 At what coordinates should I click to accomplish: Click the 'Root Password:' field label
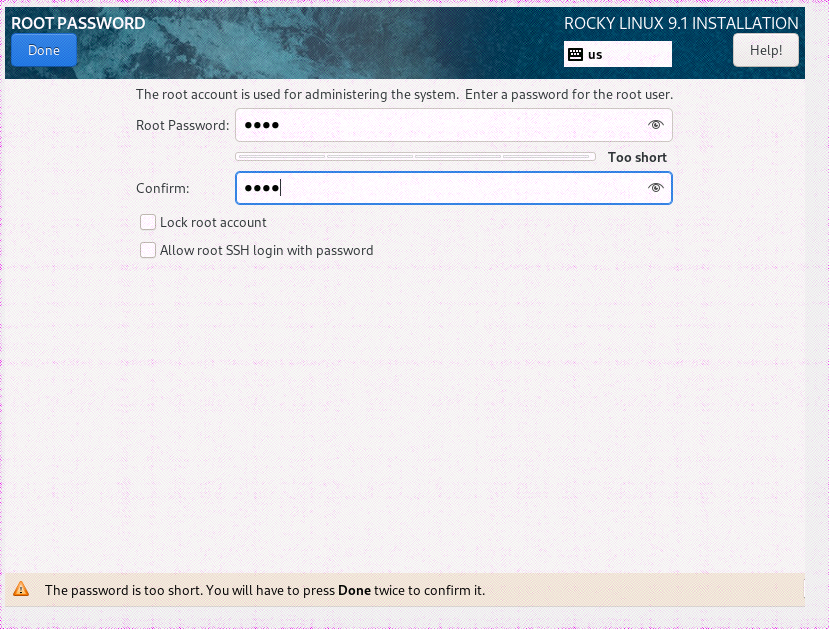(x=182, y=125)
